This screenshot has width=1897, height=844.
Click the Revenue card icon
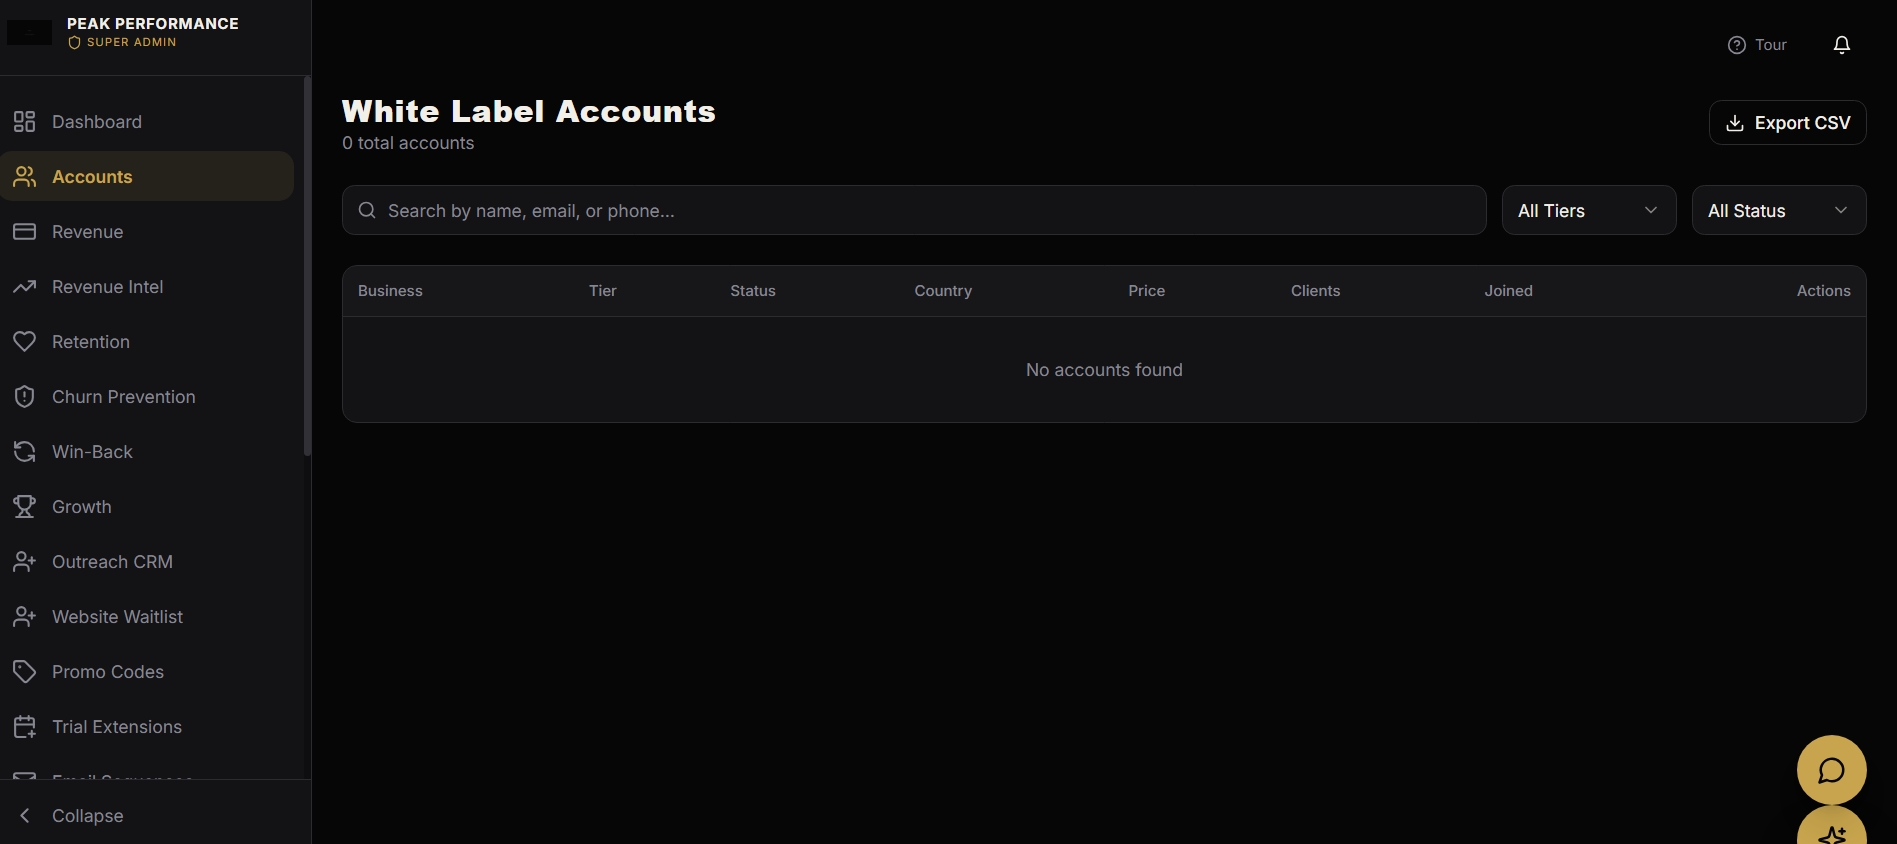click(x=25, y=232)
